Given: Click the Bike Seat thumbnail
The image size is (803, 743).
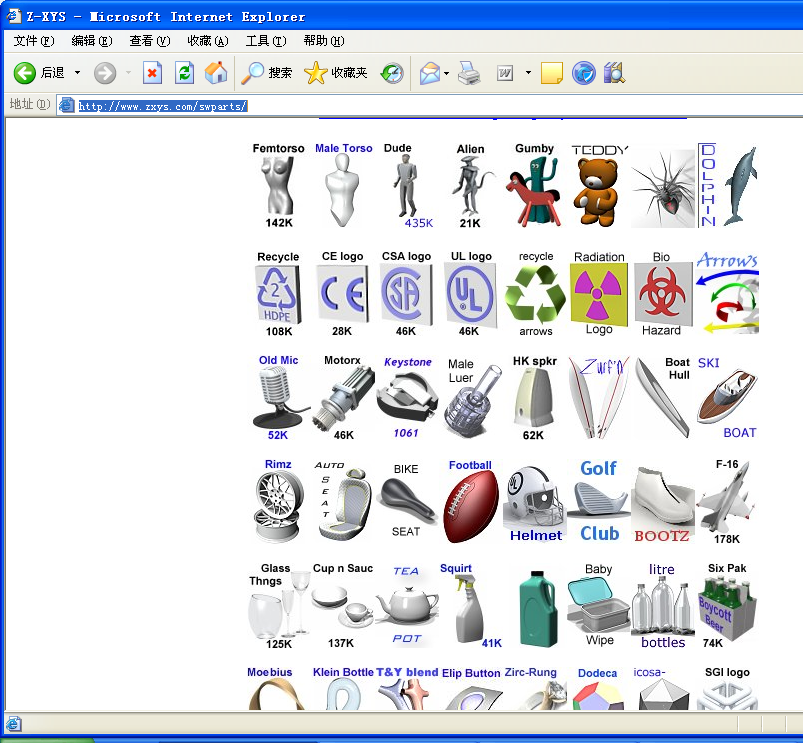Looking at the screenshot, I should tap(406, 500).
